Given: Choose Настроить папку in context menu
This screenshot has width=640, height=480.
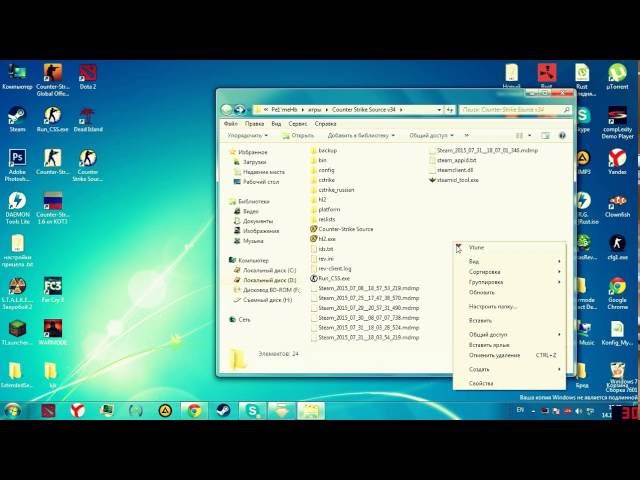Looking at the screenshot, I should [x=509, y=307].
